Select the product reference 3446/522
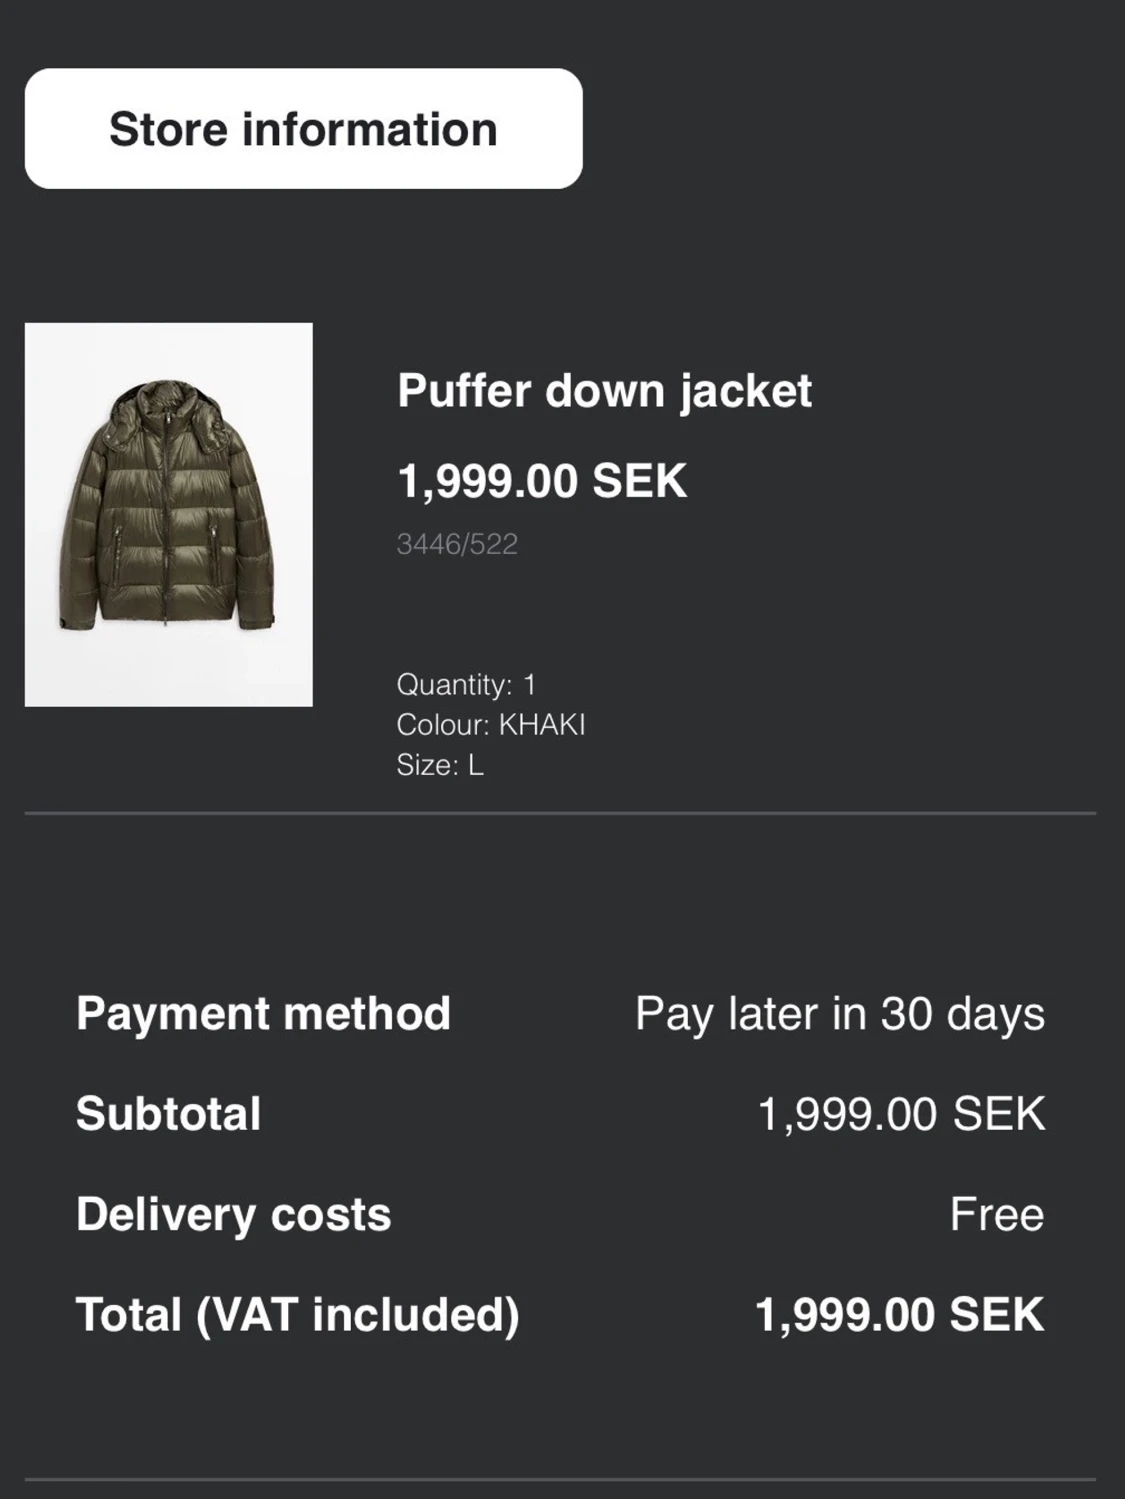Viewport: 1125px width, 1499px height. (x=457, y=544)
